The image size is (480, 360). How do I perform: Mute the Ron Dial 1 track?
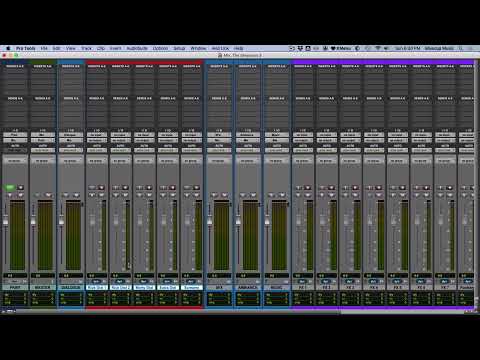tap(101, 195)
